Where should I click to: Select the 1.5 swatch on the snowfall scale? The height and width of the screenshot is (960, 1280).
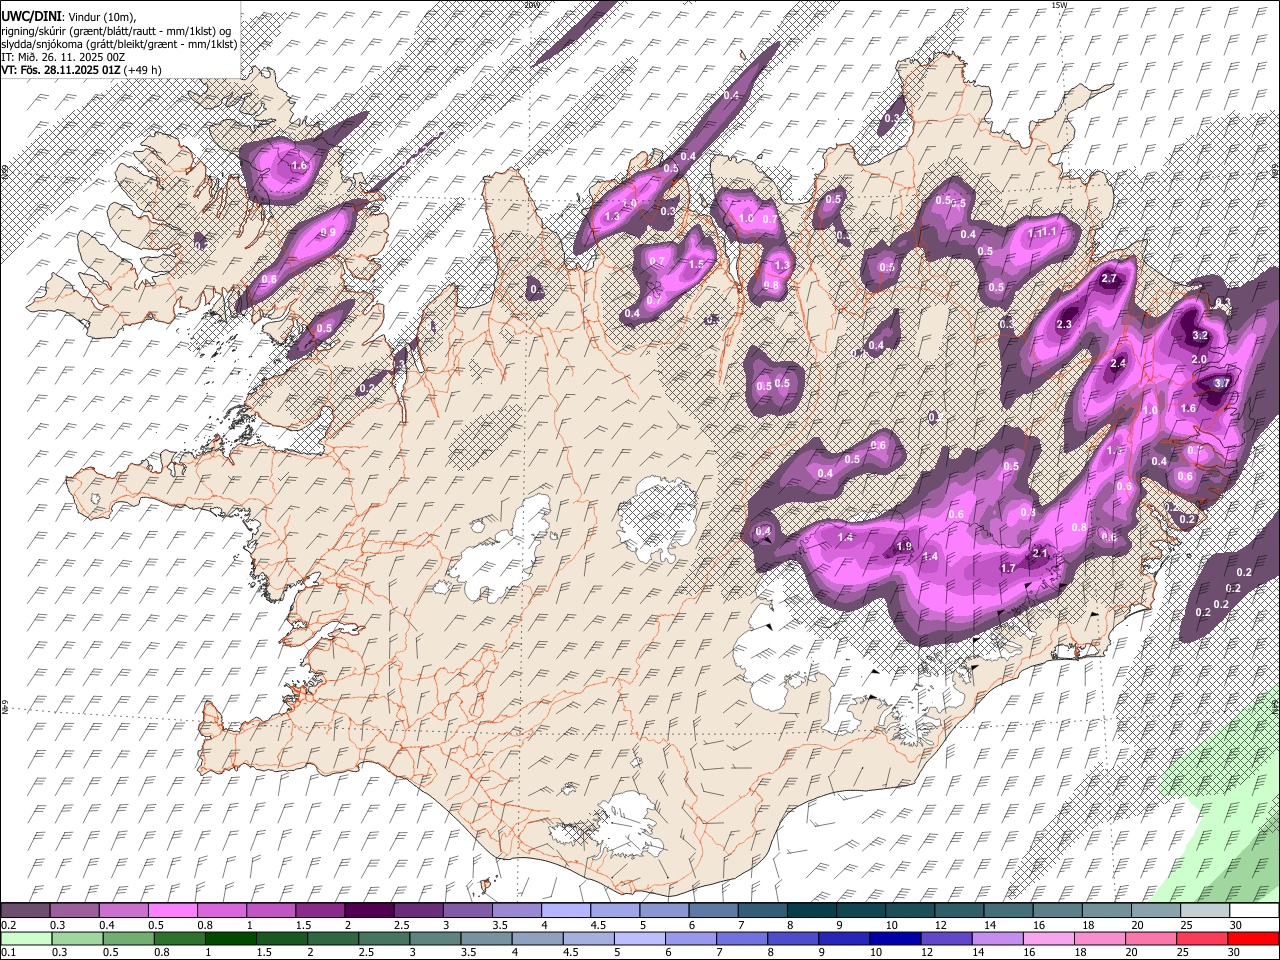[320, 911]
